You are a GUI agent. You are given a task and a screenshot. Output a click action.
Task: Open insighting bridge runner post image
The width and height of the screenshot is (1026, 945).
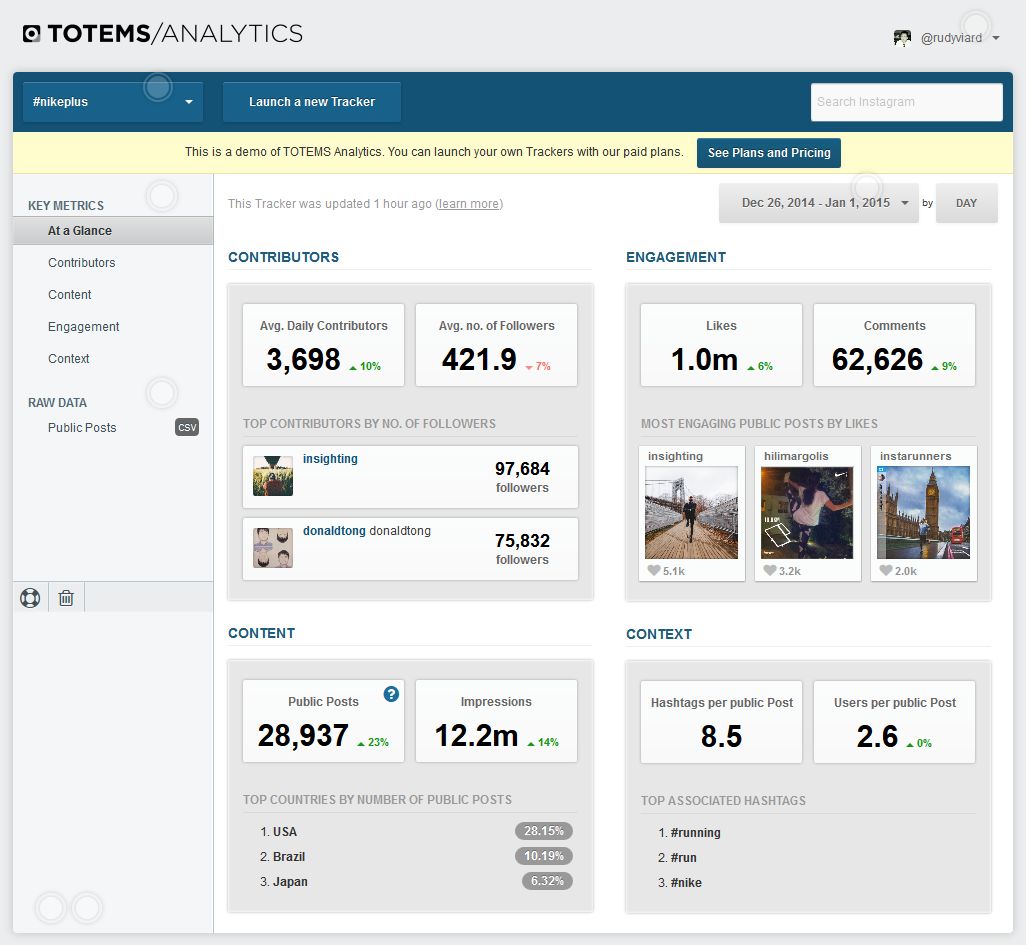[691, 512]
